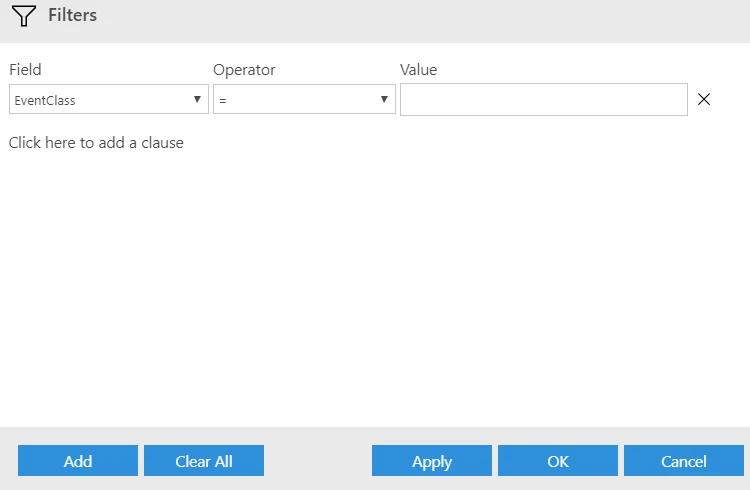
Task: Open the Operator dropdown showing equals
Action: [x=304, y=99]
